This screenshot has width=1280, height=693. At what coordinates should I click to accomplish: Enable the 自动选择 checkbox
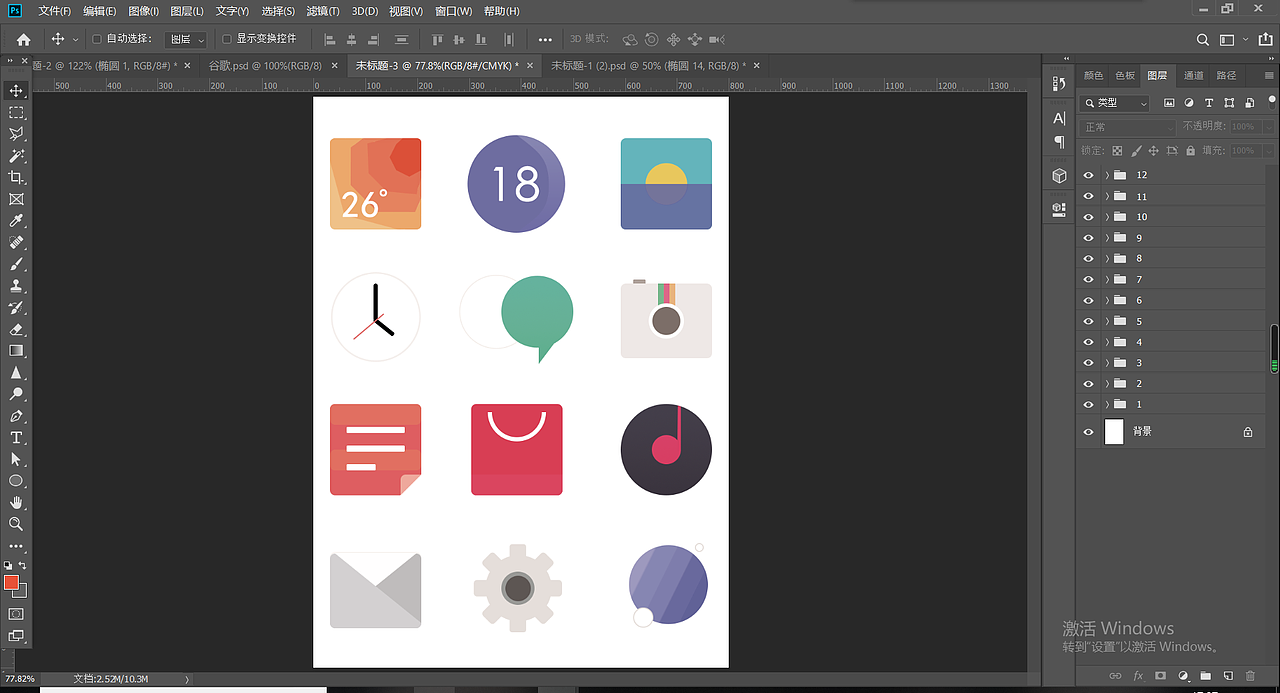[97, 39]
